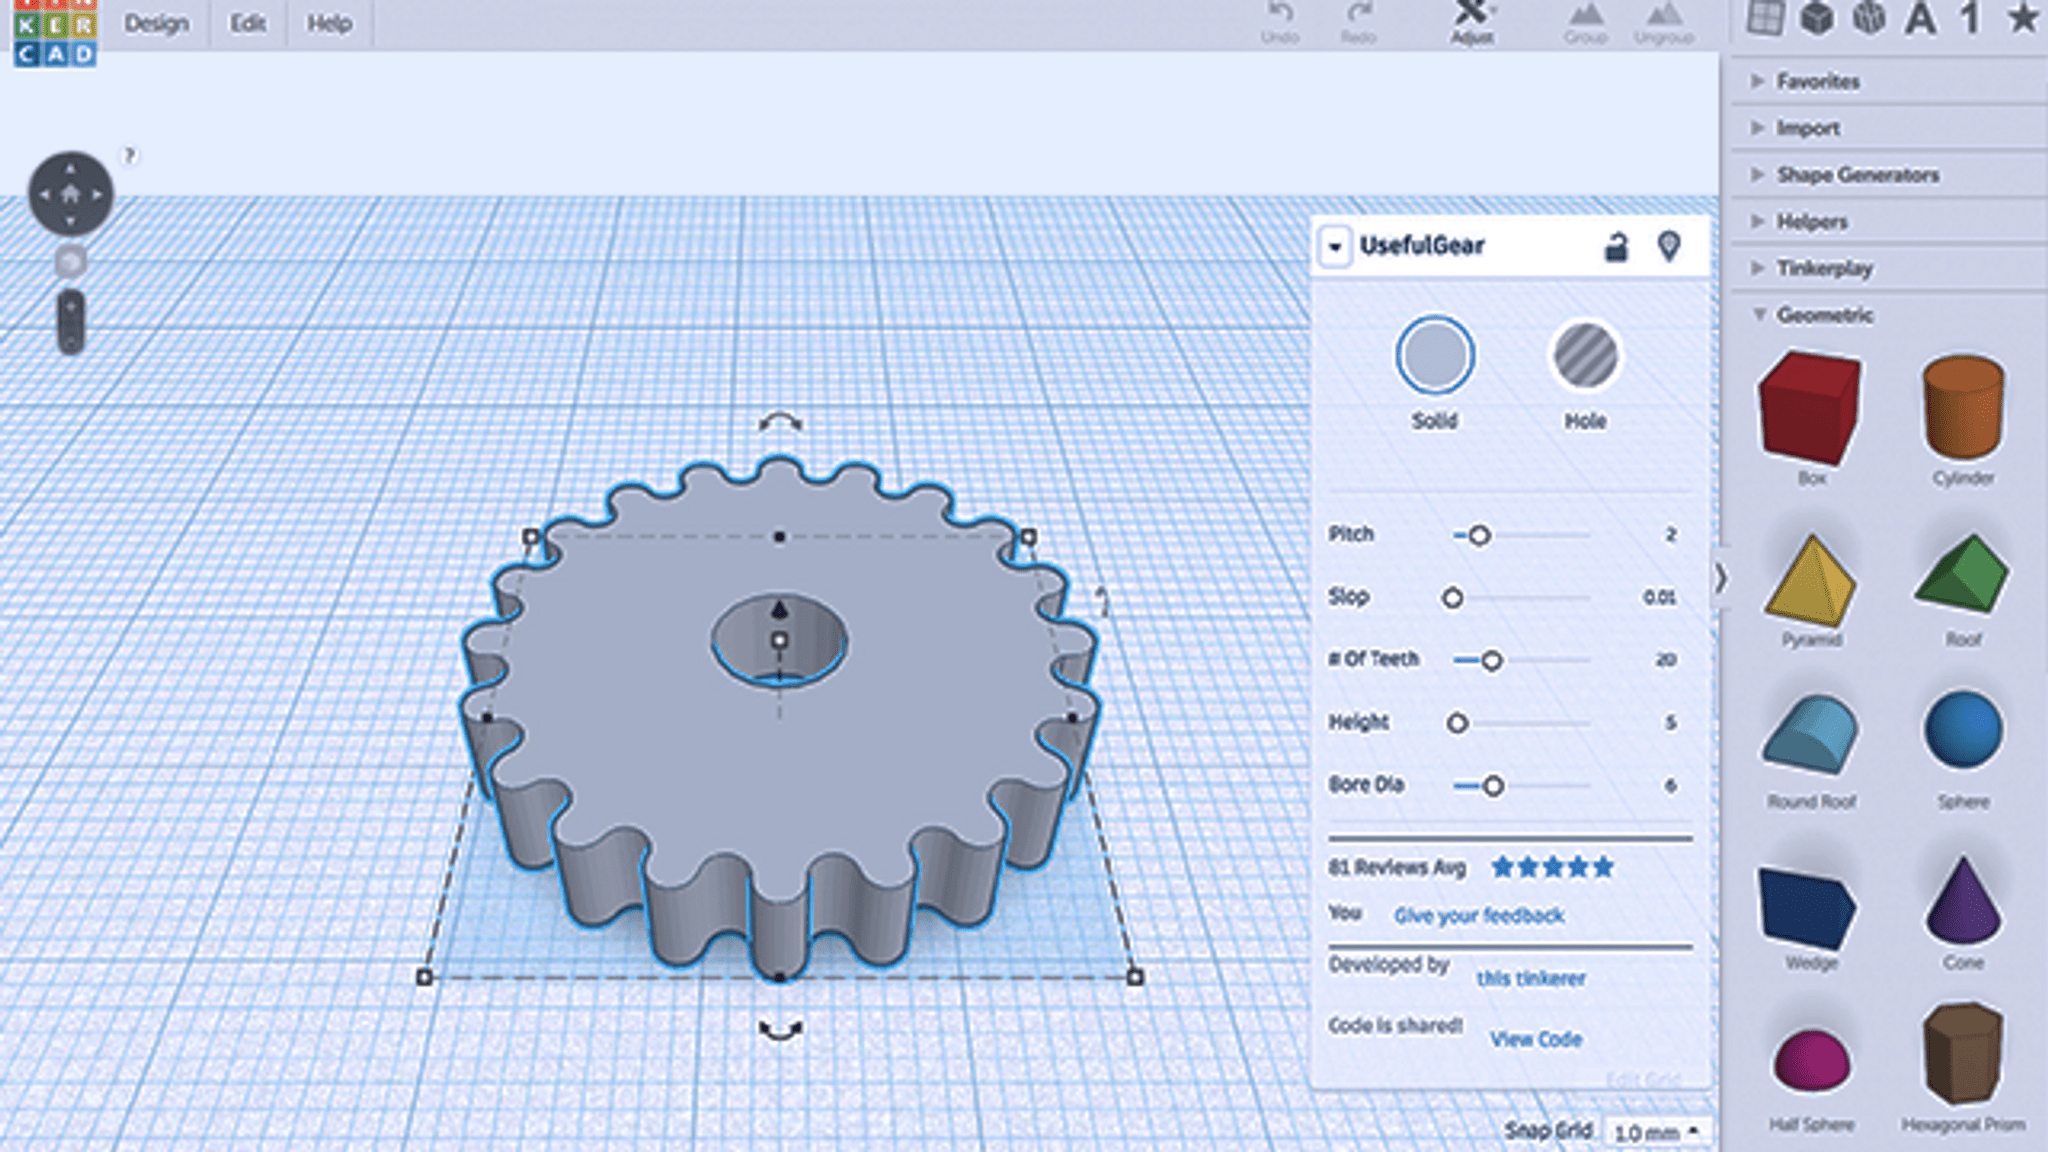Click the View Code link
This screenshot has width=2048, height=1152.
[x=1535, y=1039]
